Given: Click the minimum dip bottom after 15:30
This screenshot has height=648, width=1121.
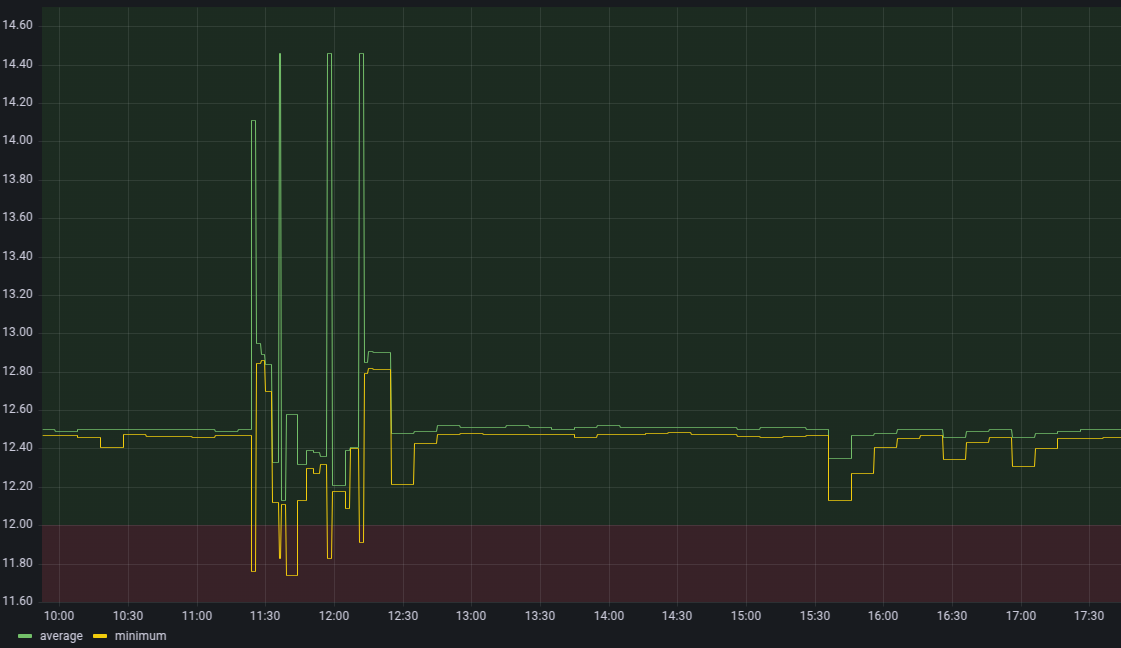Looking at the screenshot, I should [840, 499].
